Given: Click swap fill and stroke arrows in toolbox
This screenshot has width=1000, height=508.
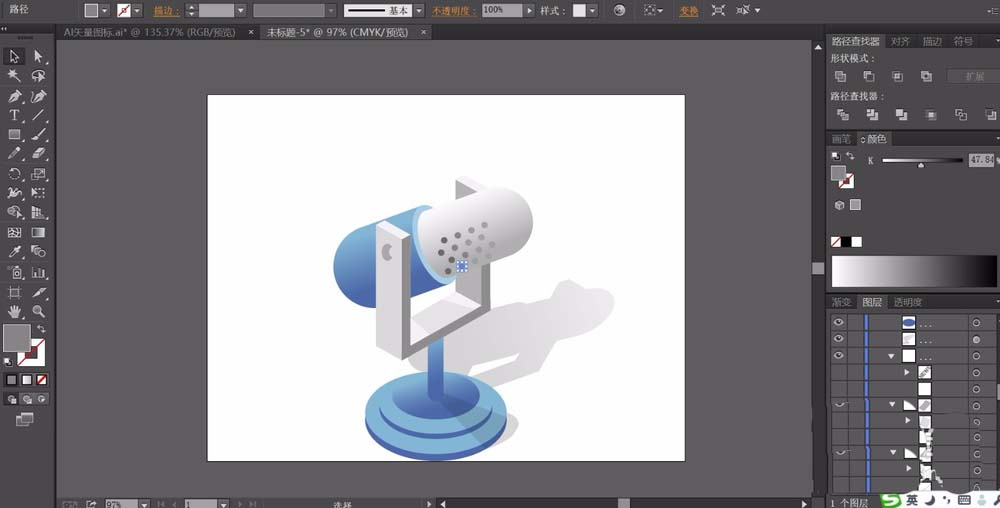Looking at the screenshot, I should click(41, 329).
